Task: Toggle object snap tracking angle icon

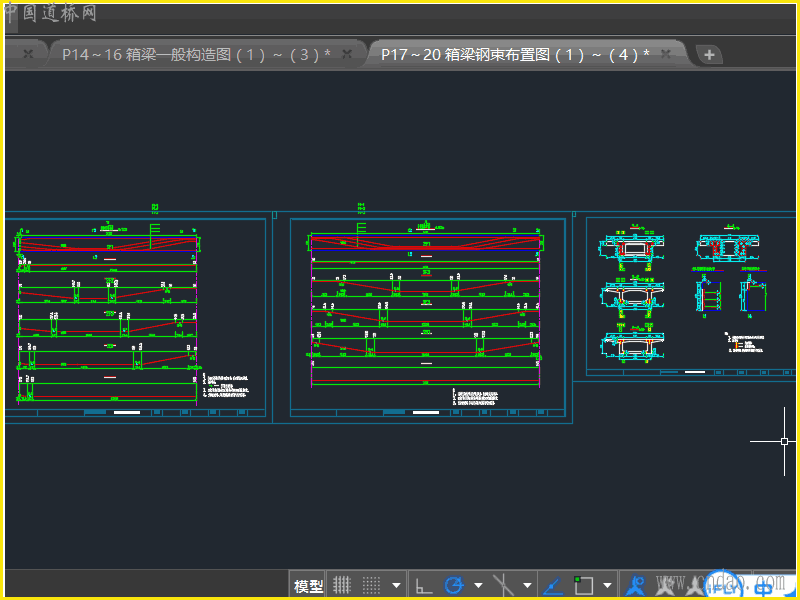Action: pyautogui.click(x=553, y=586)
